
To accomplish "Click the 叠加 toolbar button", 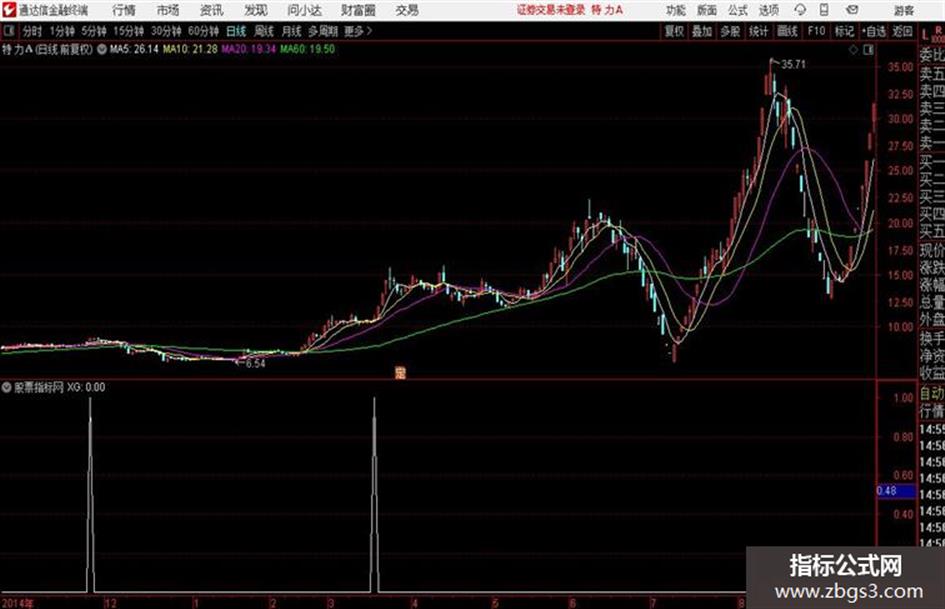I will (x=702, y=31).
